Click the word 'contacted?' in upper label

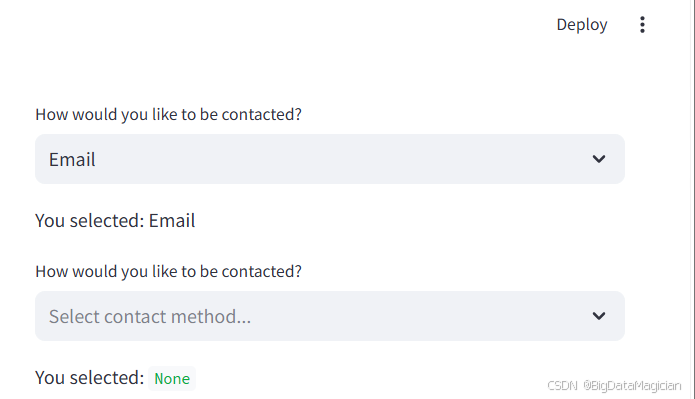(262, 114)
